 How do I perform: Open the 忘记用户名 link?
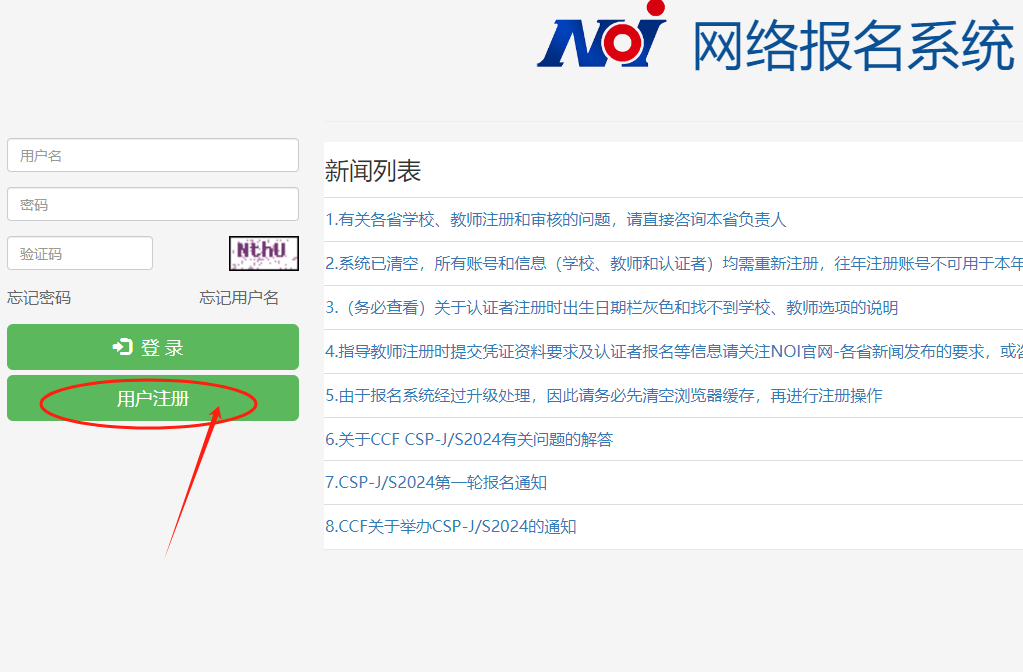click(x=239, y=298)
